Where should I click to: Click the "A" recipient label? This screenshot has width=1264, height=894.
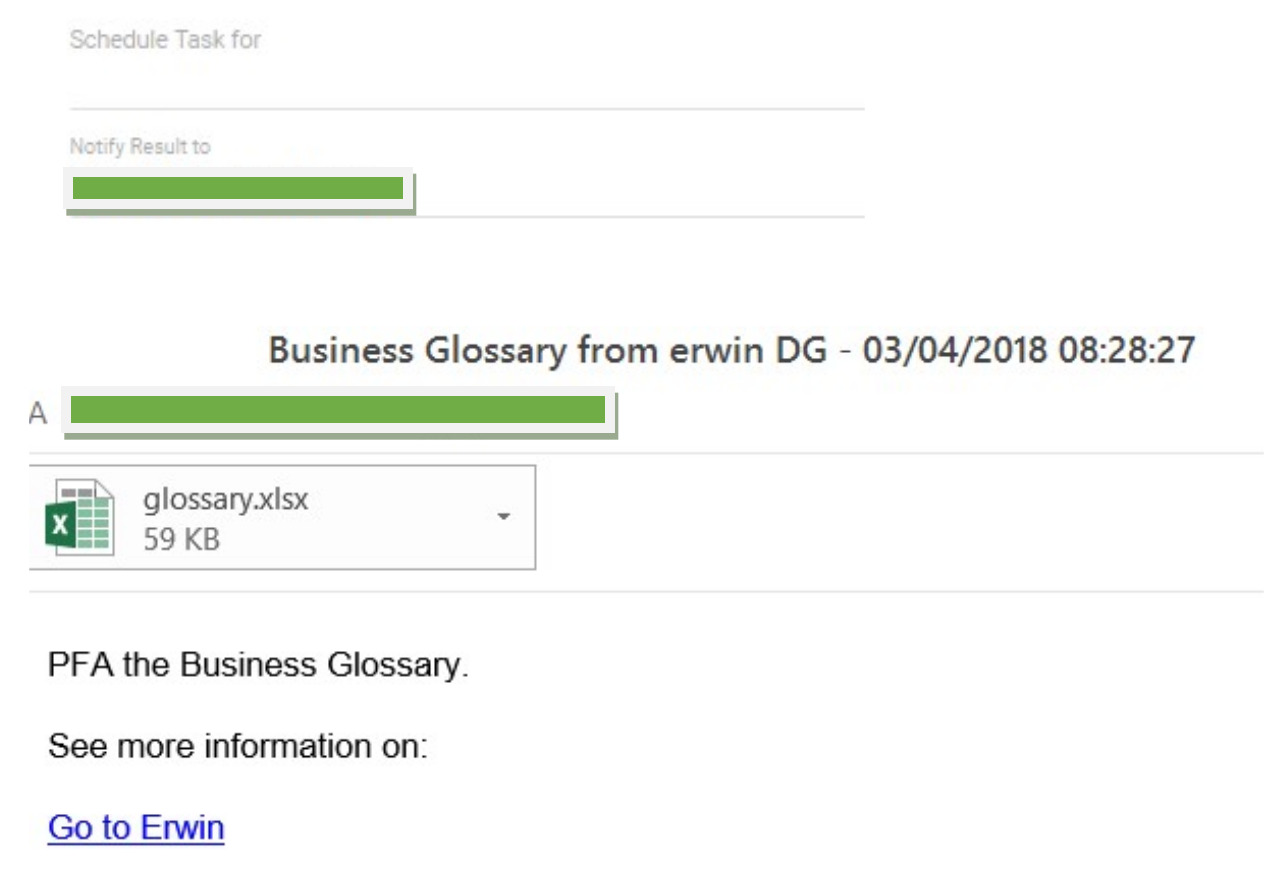pyautogui.click(x=38, y=413)
